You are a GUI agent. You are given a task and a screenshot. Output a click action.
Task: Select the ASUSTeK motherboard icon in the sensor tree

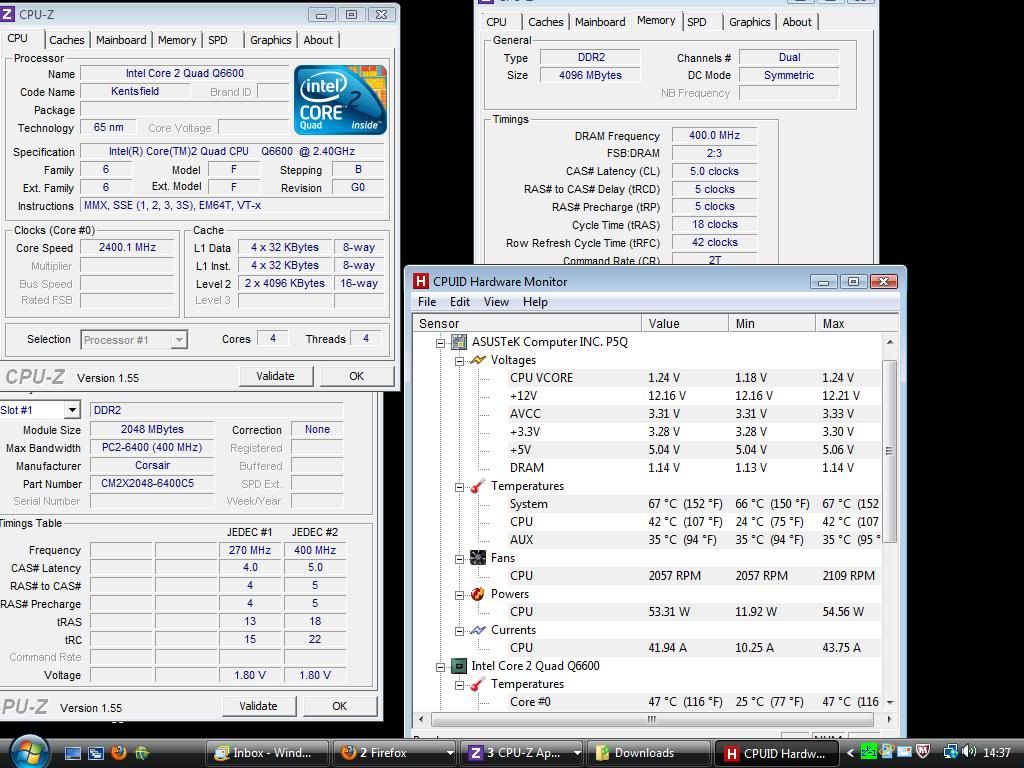click(x=459, y=342)
